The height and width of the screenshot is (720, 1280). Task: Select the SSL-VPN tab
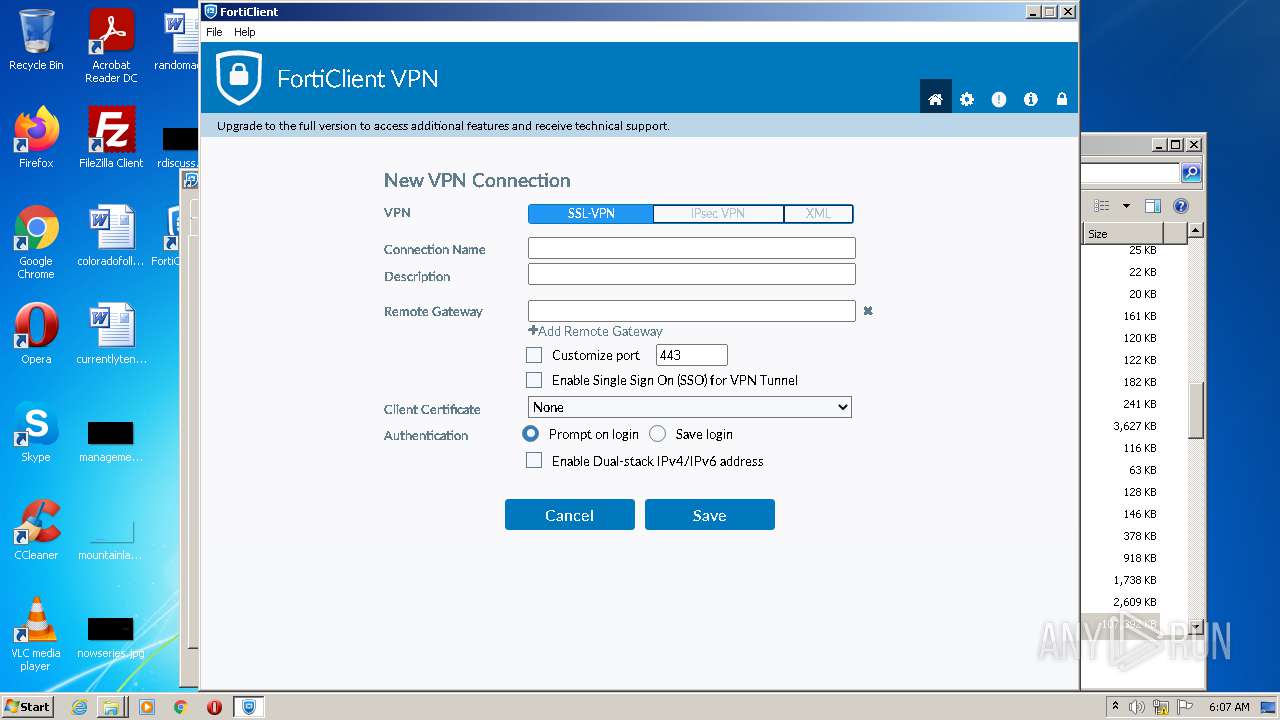591,213
